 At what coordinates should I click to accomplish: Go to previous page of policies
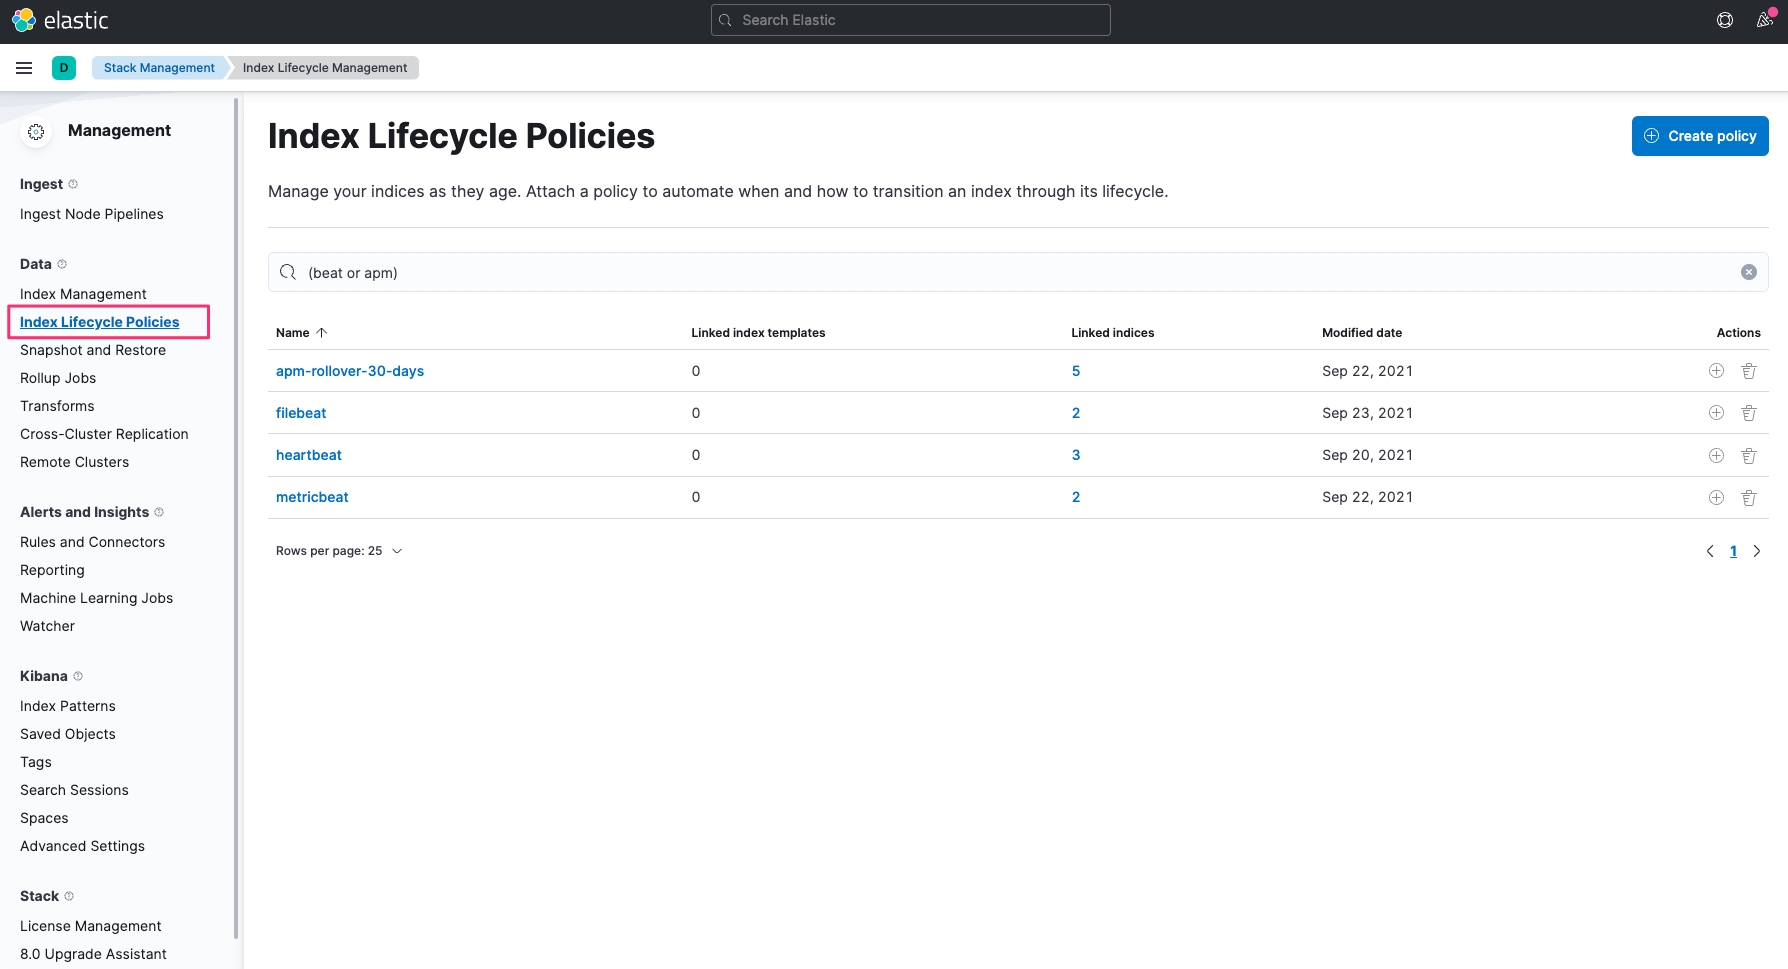coord(1710,551)
